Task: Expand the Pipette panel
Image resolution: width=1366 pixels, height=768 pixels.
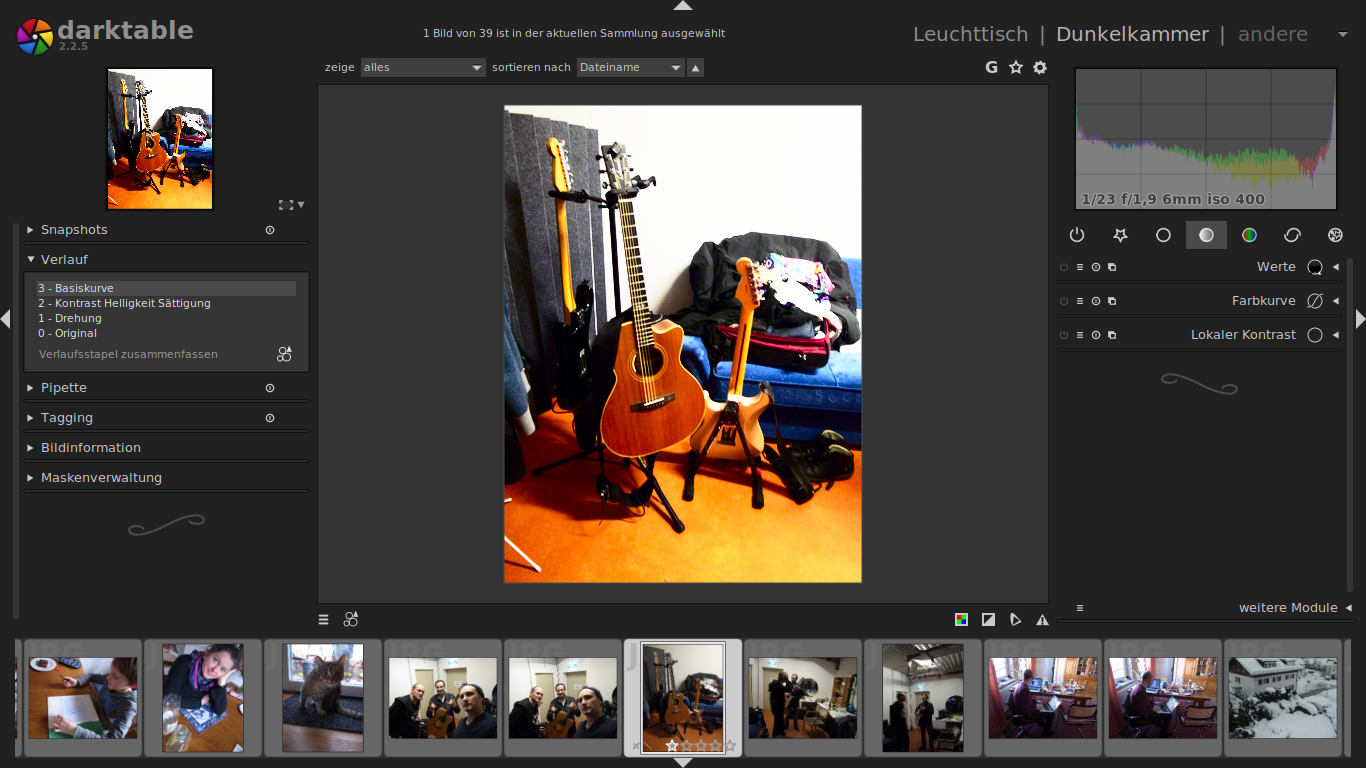Action: tap(31, 388)
